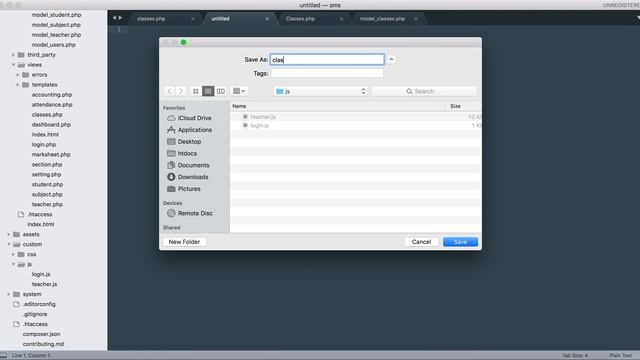
Task: Open the js folder location popup
Action: [x=321, y=91]
